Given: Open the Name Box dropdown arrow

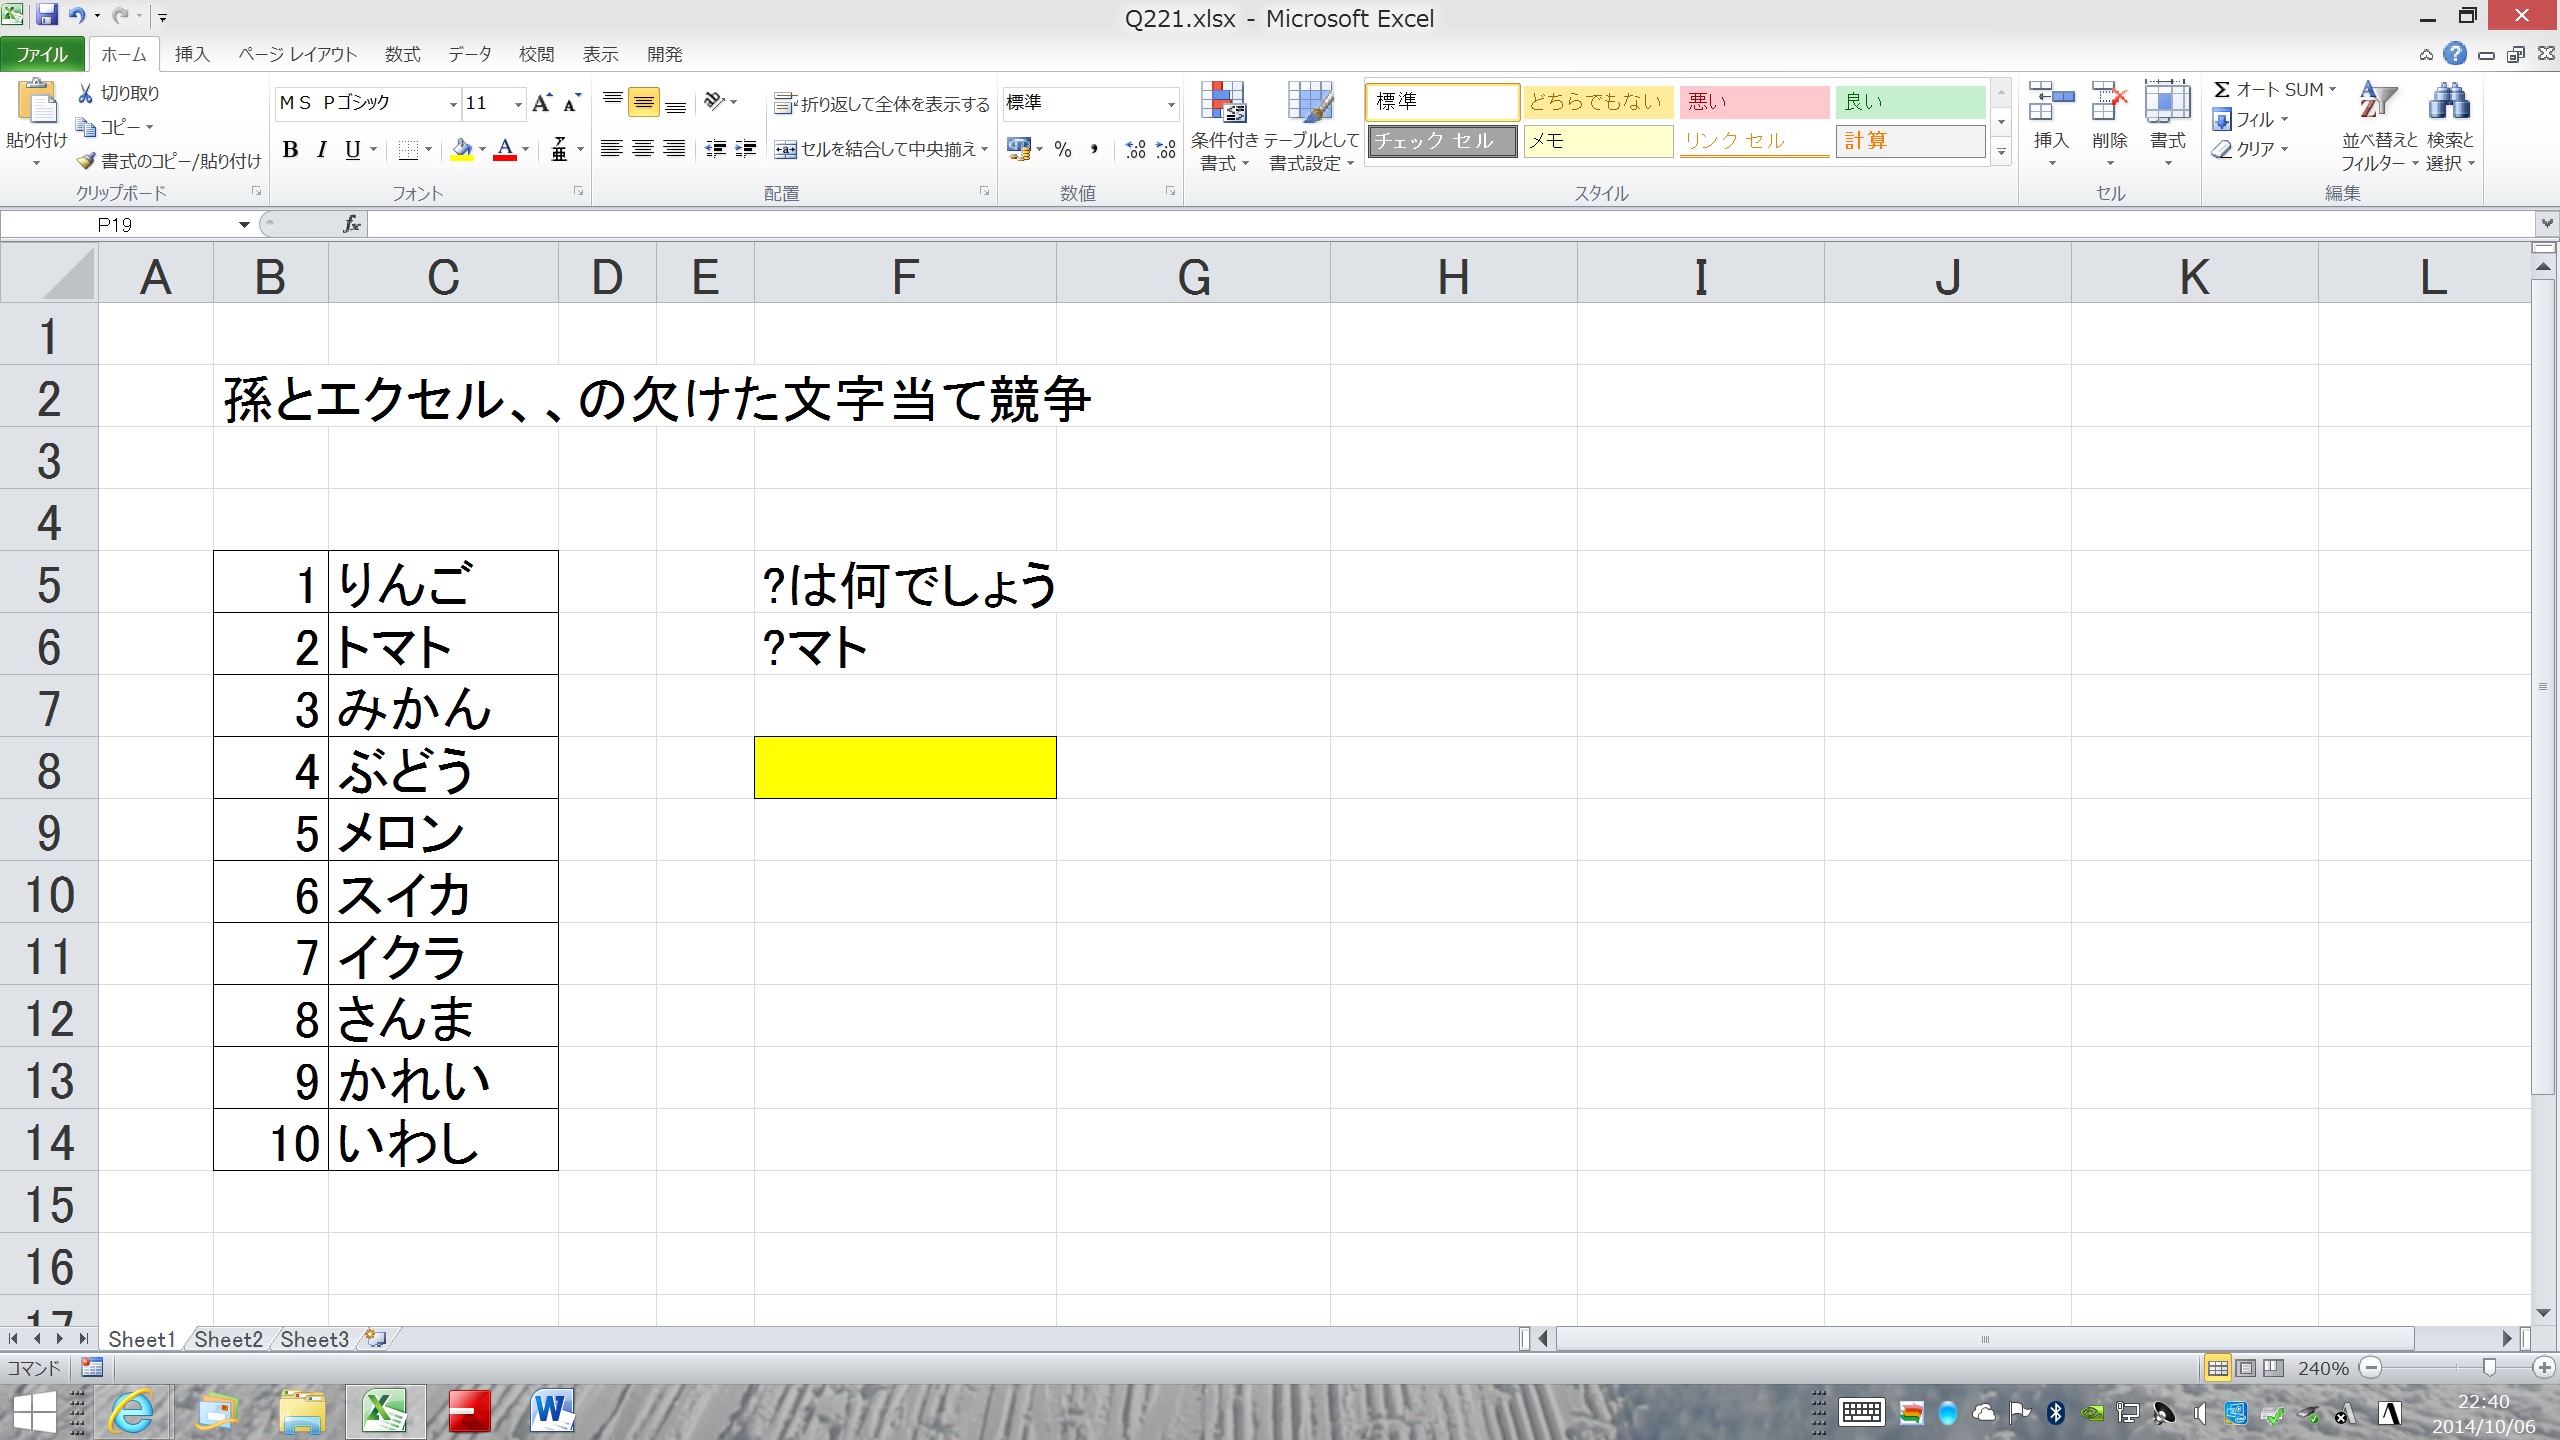Looking at the screenshot, I should click(243, 225).
